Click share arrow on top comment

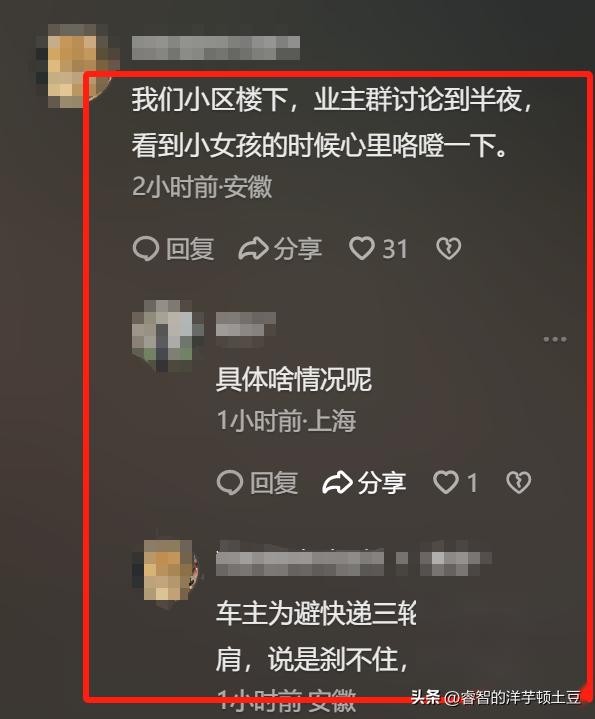coord(253,249)
